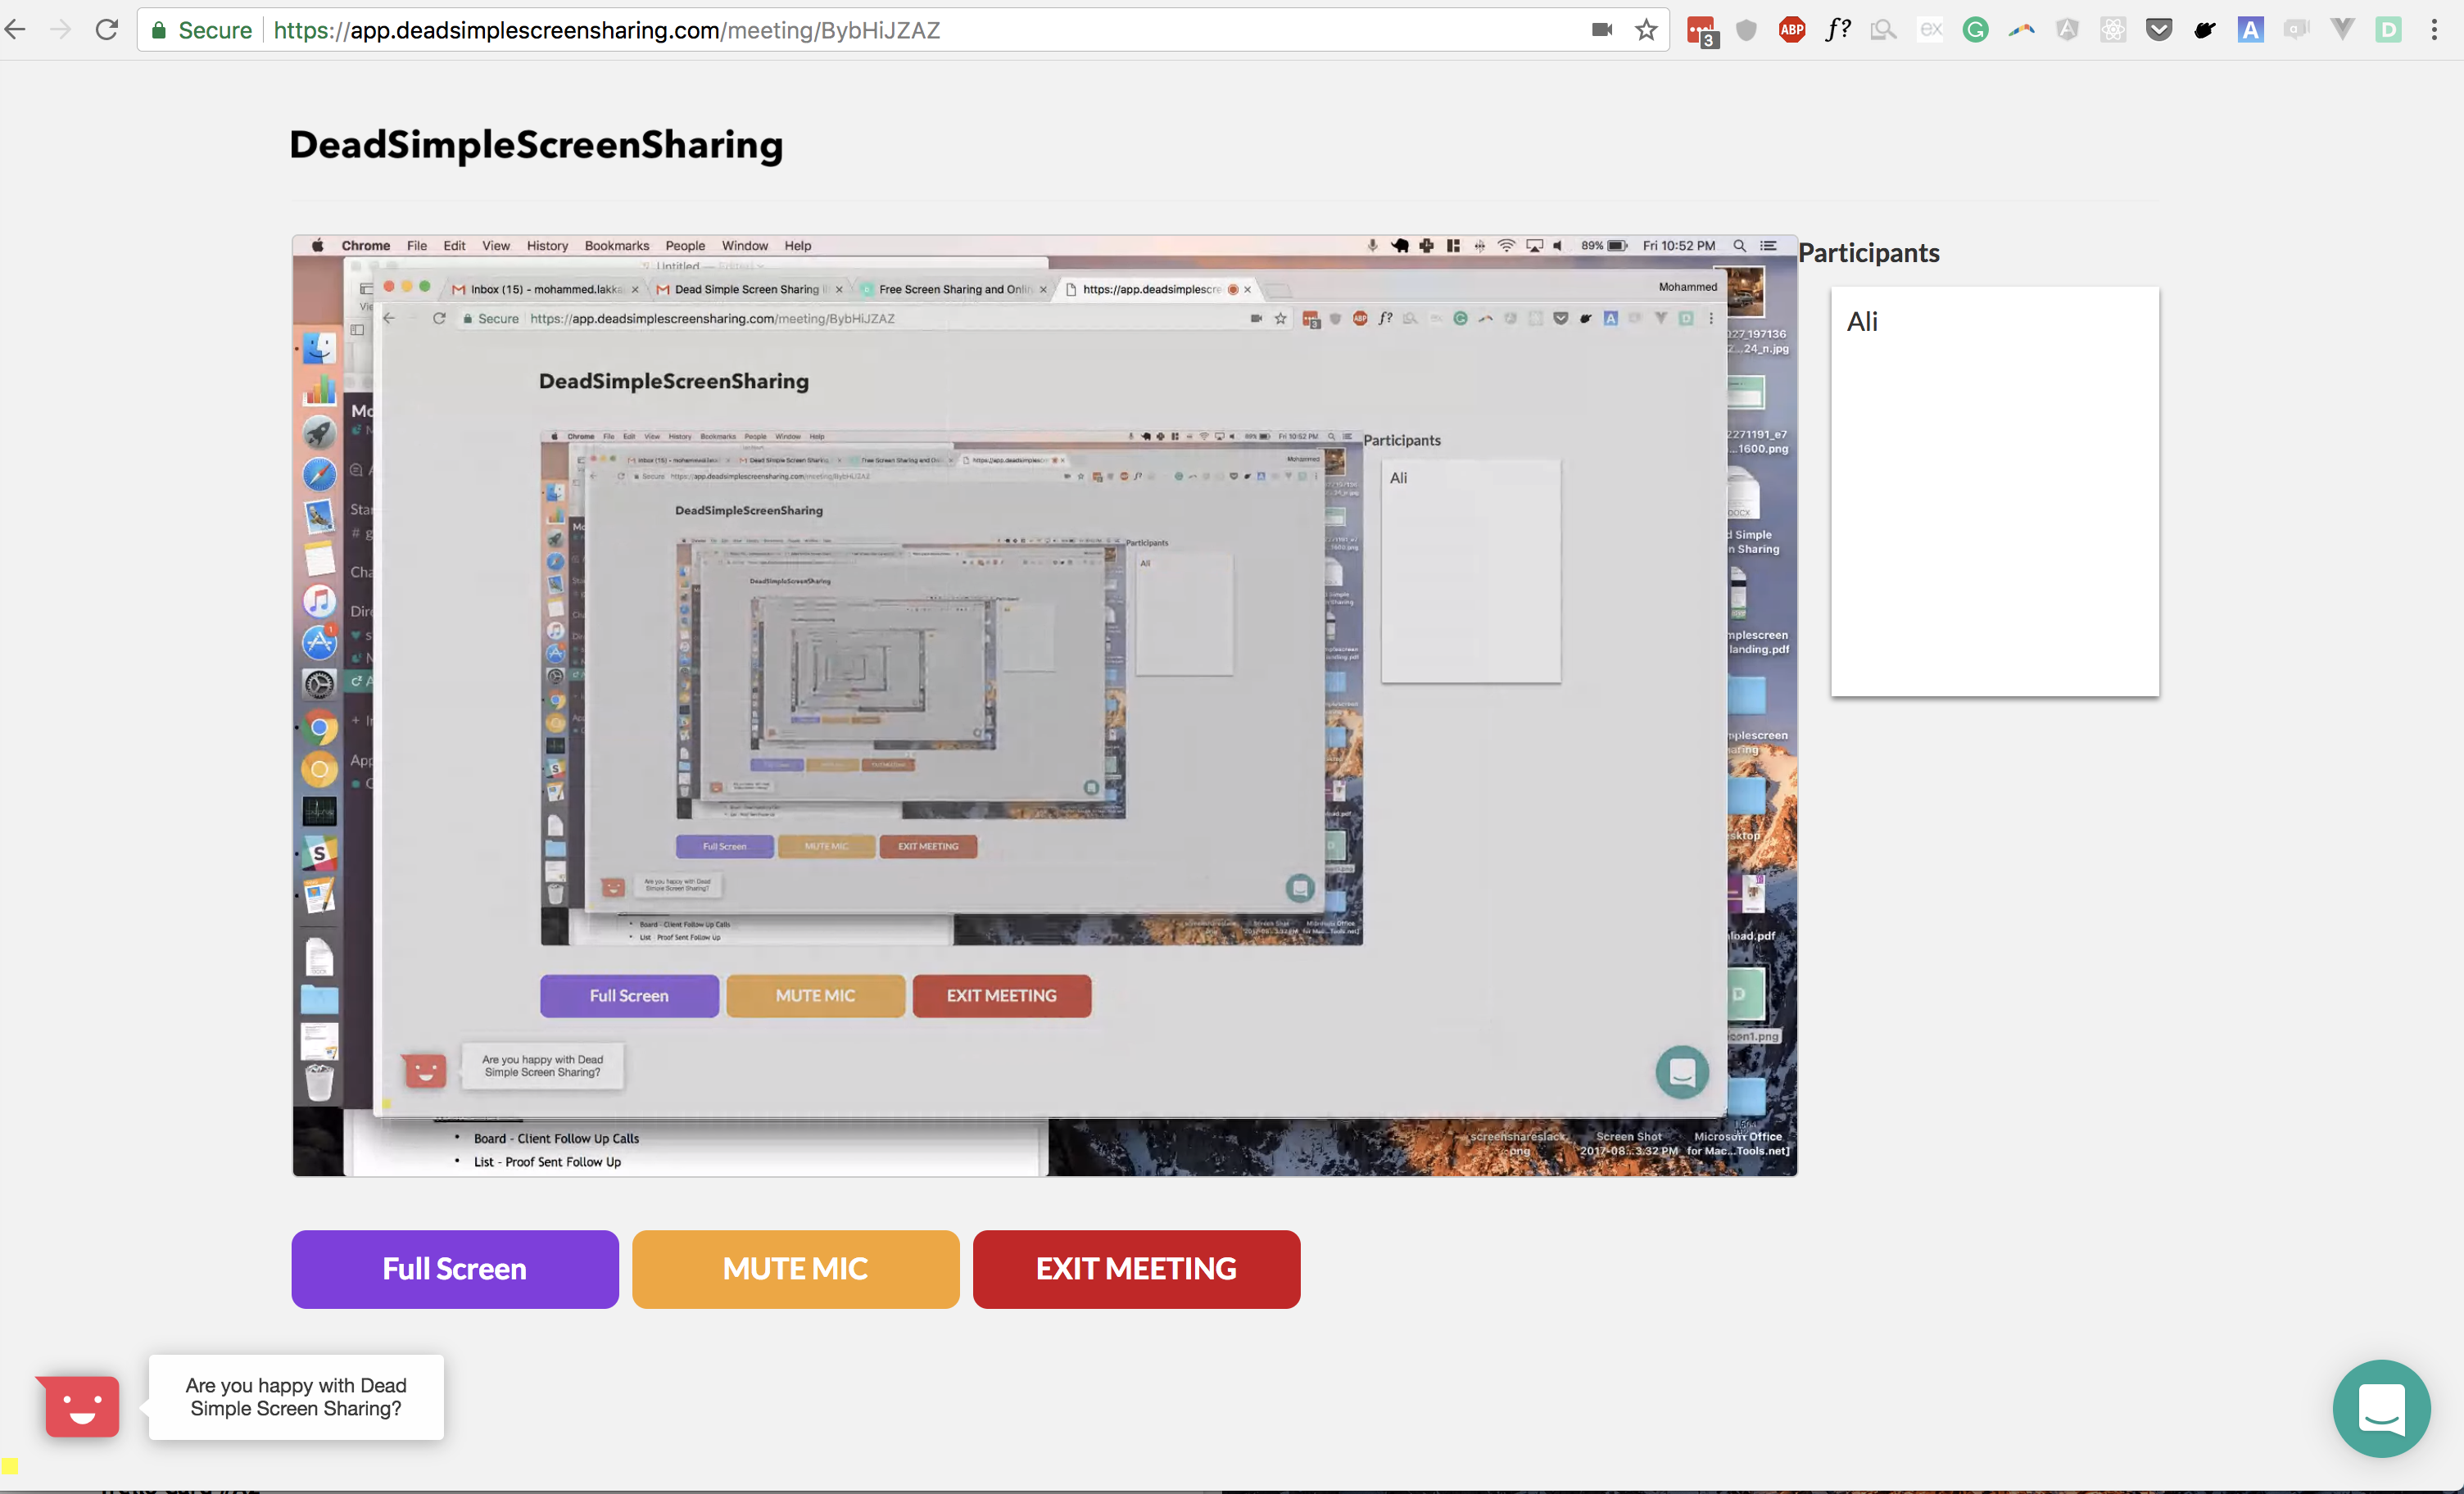Click the EXIT MEETING button
Viewport: 2464px width, 1494px height.
(x=1136, y=1269)
